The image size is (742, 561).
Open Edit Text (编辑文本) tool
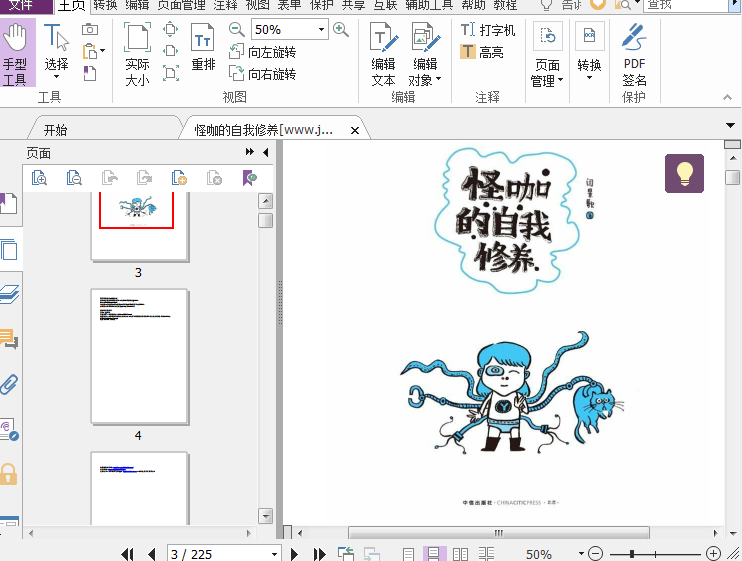383,54
